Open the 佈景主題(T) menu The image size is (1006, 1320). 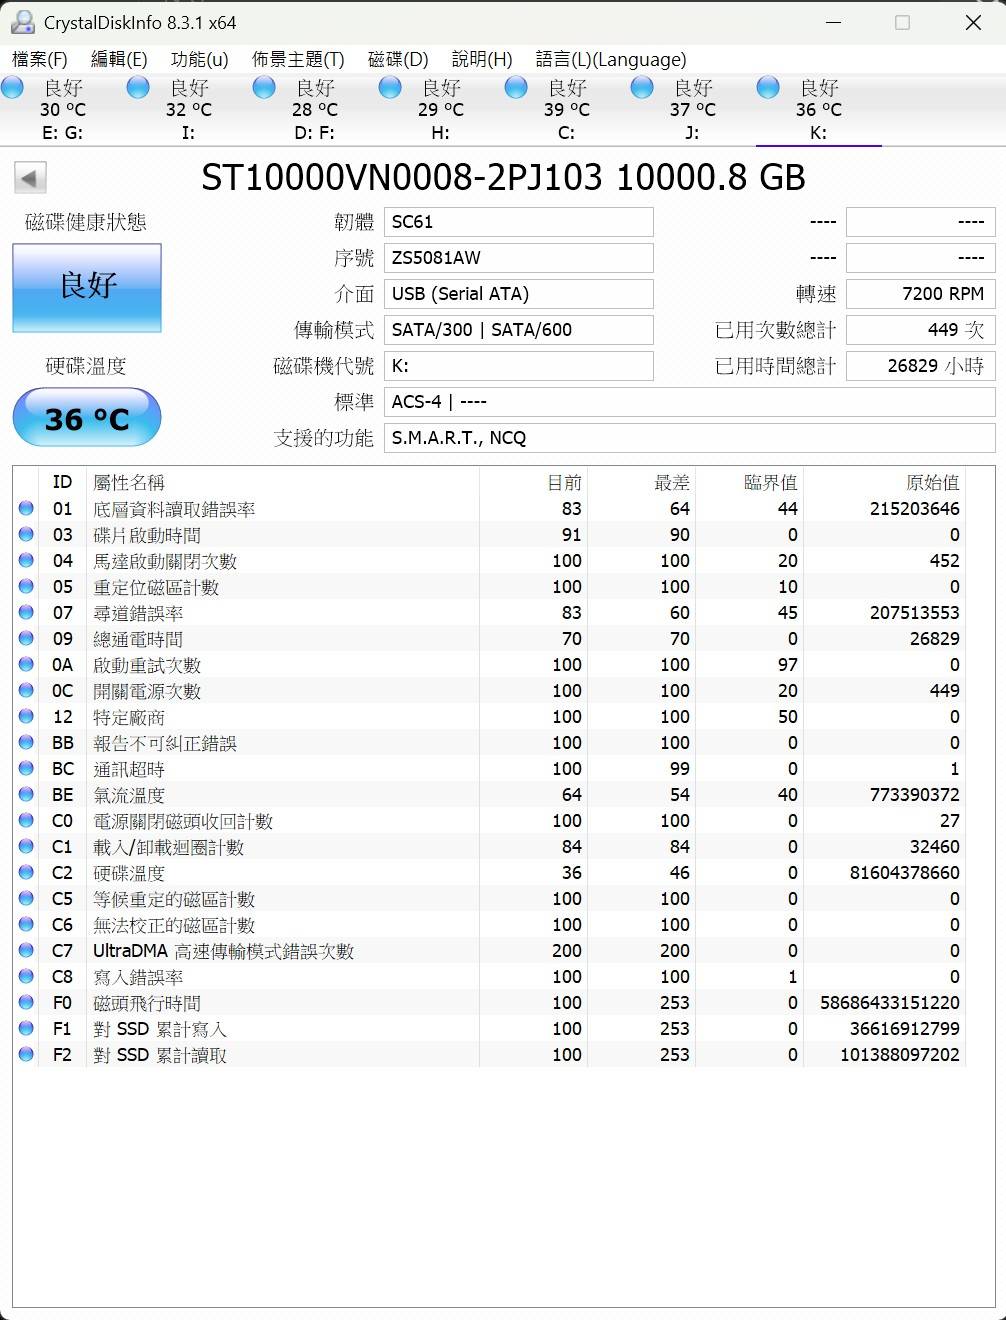298,59
